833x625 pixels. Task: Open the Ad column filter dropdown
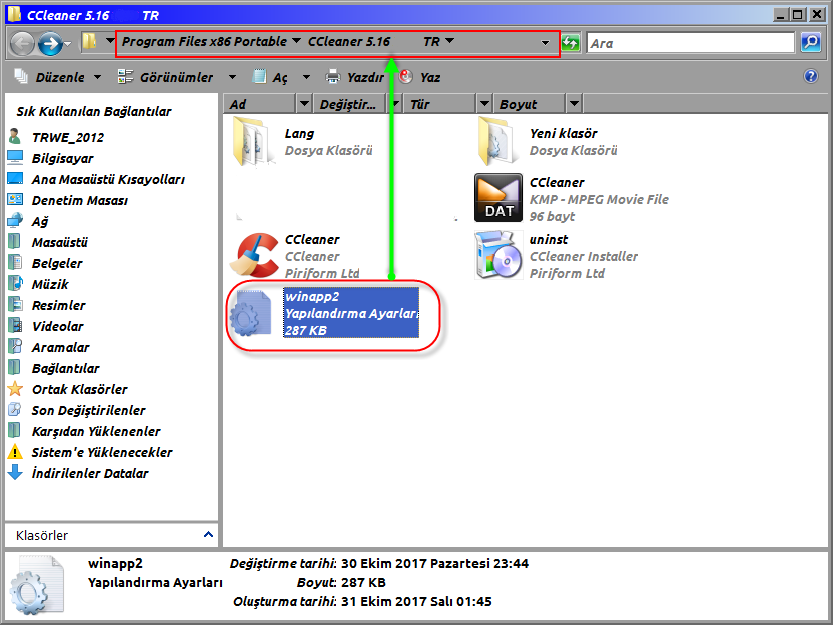[304, 104]
